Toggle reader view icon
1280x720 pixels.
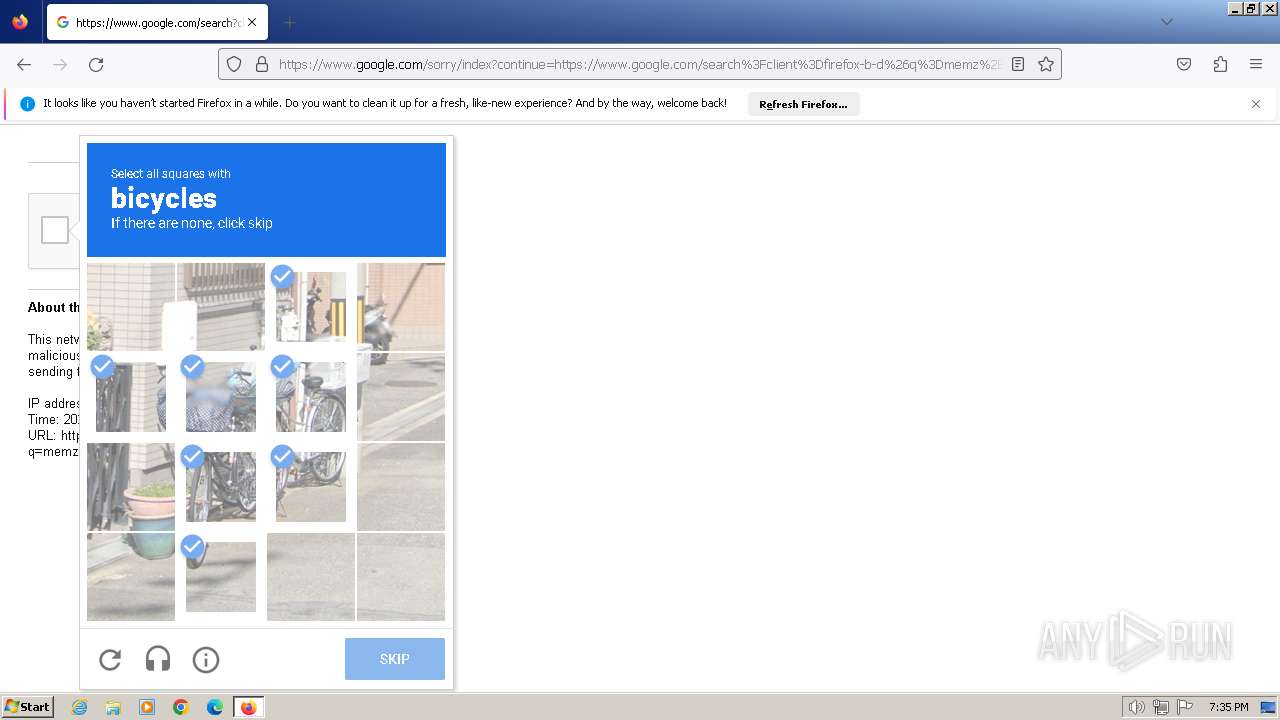1018,64
